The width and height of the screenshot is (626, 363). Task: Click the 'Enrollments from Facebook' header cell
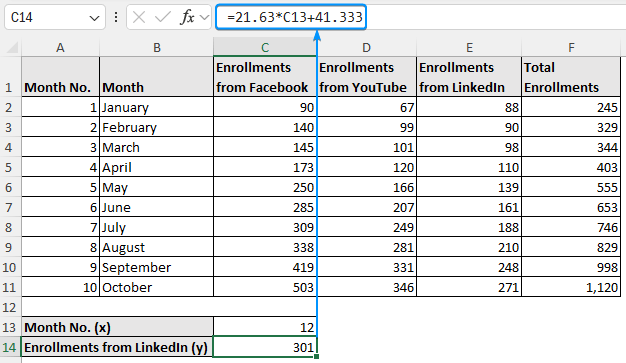[265, 77]
